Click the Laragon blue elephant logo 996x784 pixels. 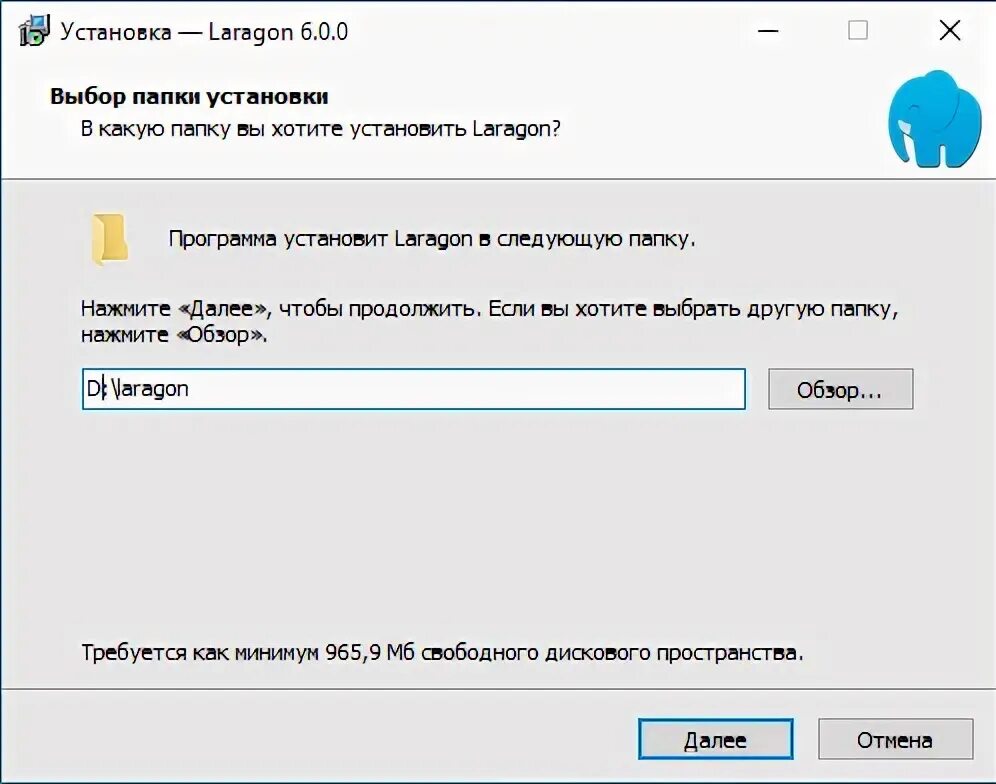(x=935, y=118)
